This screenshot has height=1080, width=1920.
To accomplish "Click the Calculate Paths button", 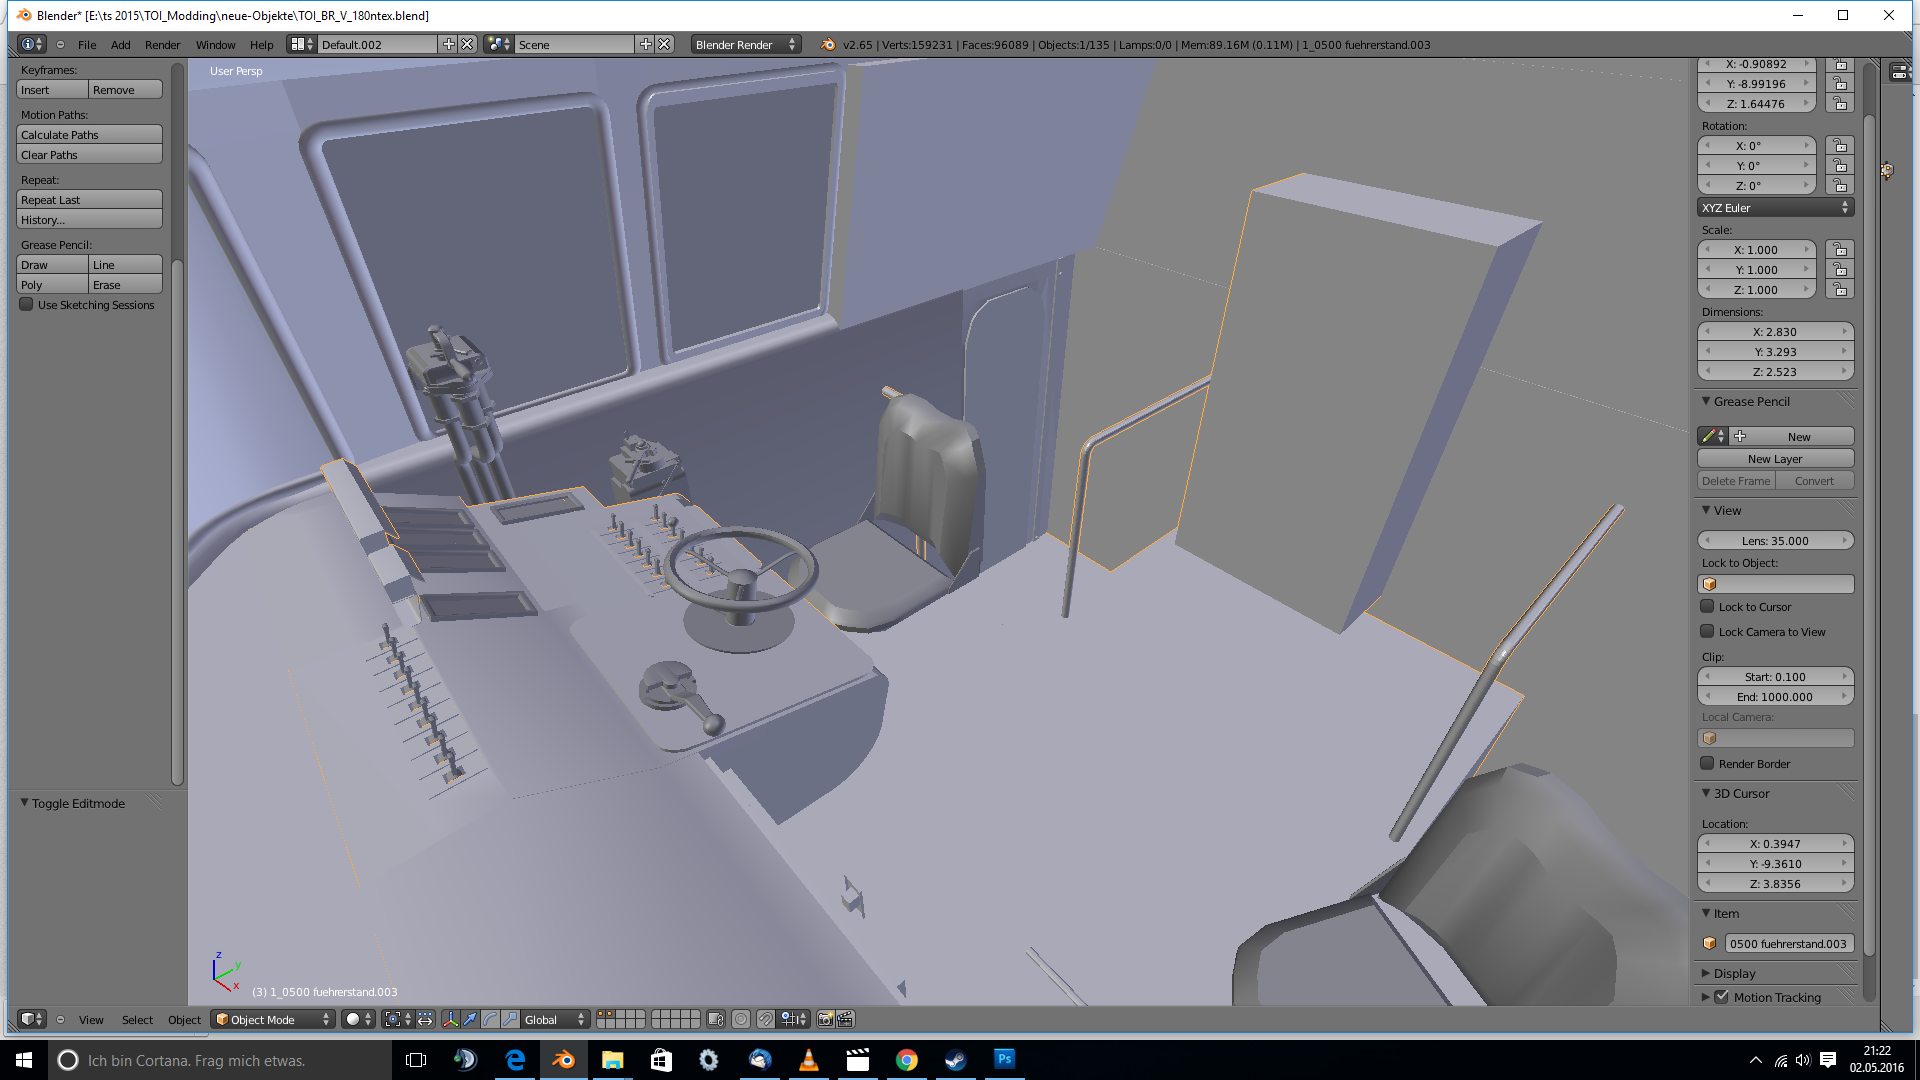I will [x=89, y=135].
